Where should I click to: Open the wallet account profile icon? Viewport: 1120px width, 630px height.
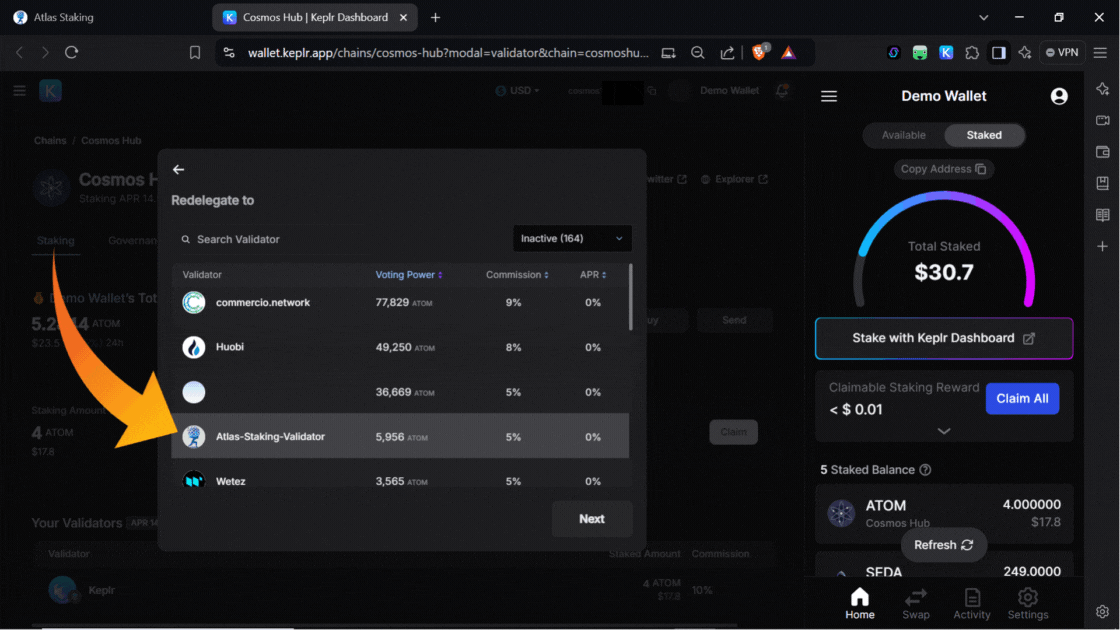1059,96
